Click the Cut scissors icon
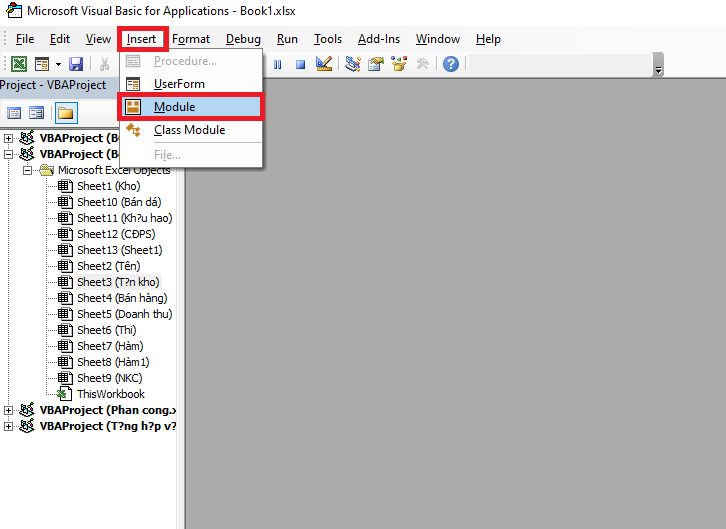This screenshot has width=726, height=529. [105, 64]
